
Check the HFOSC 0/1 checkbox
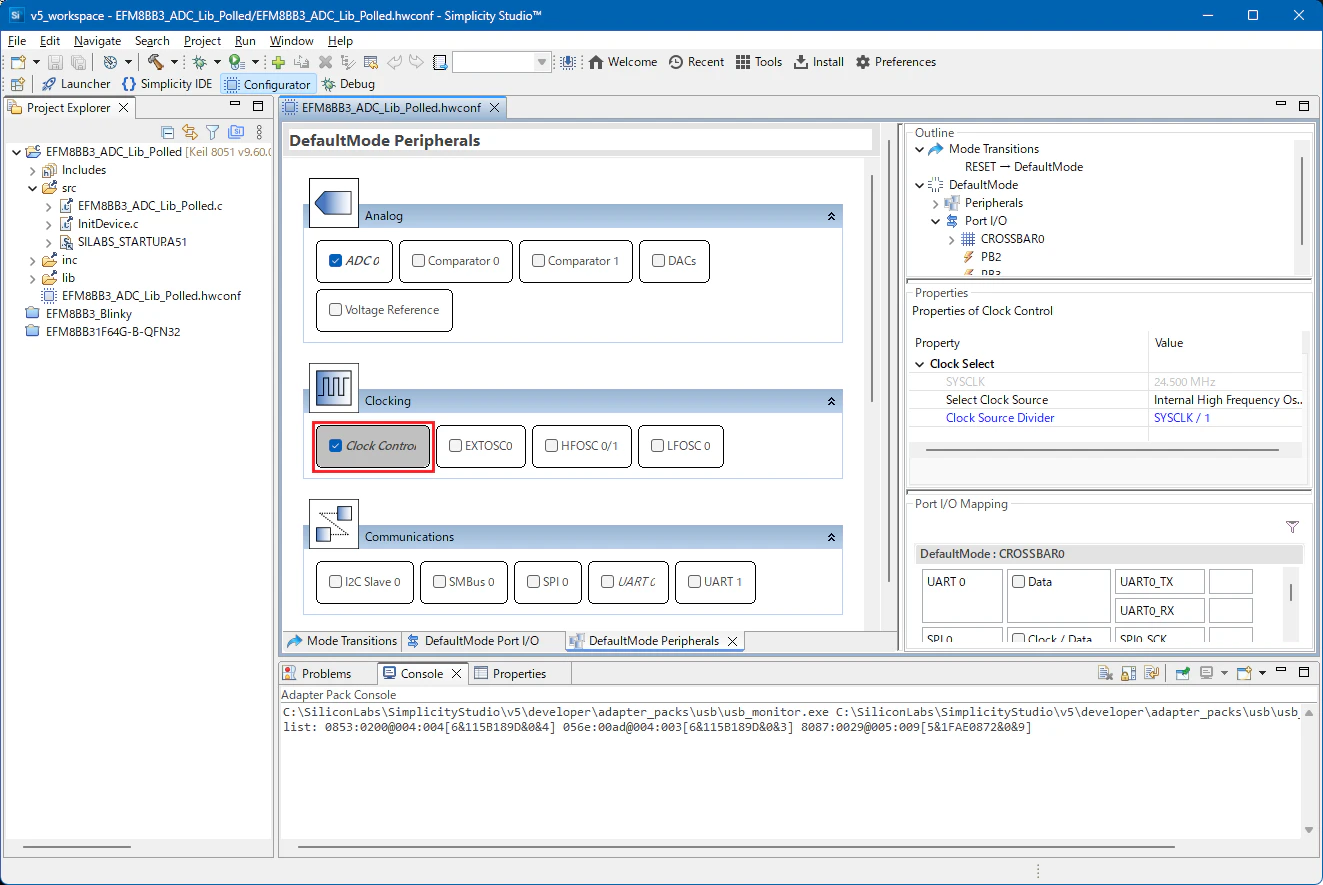(x=552, y=446)
